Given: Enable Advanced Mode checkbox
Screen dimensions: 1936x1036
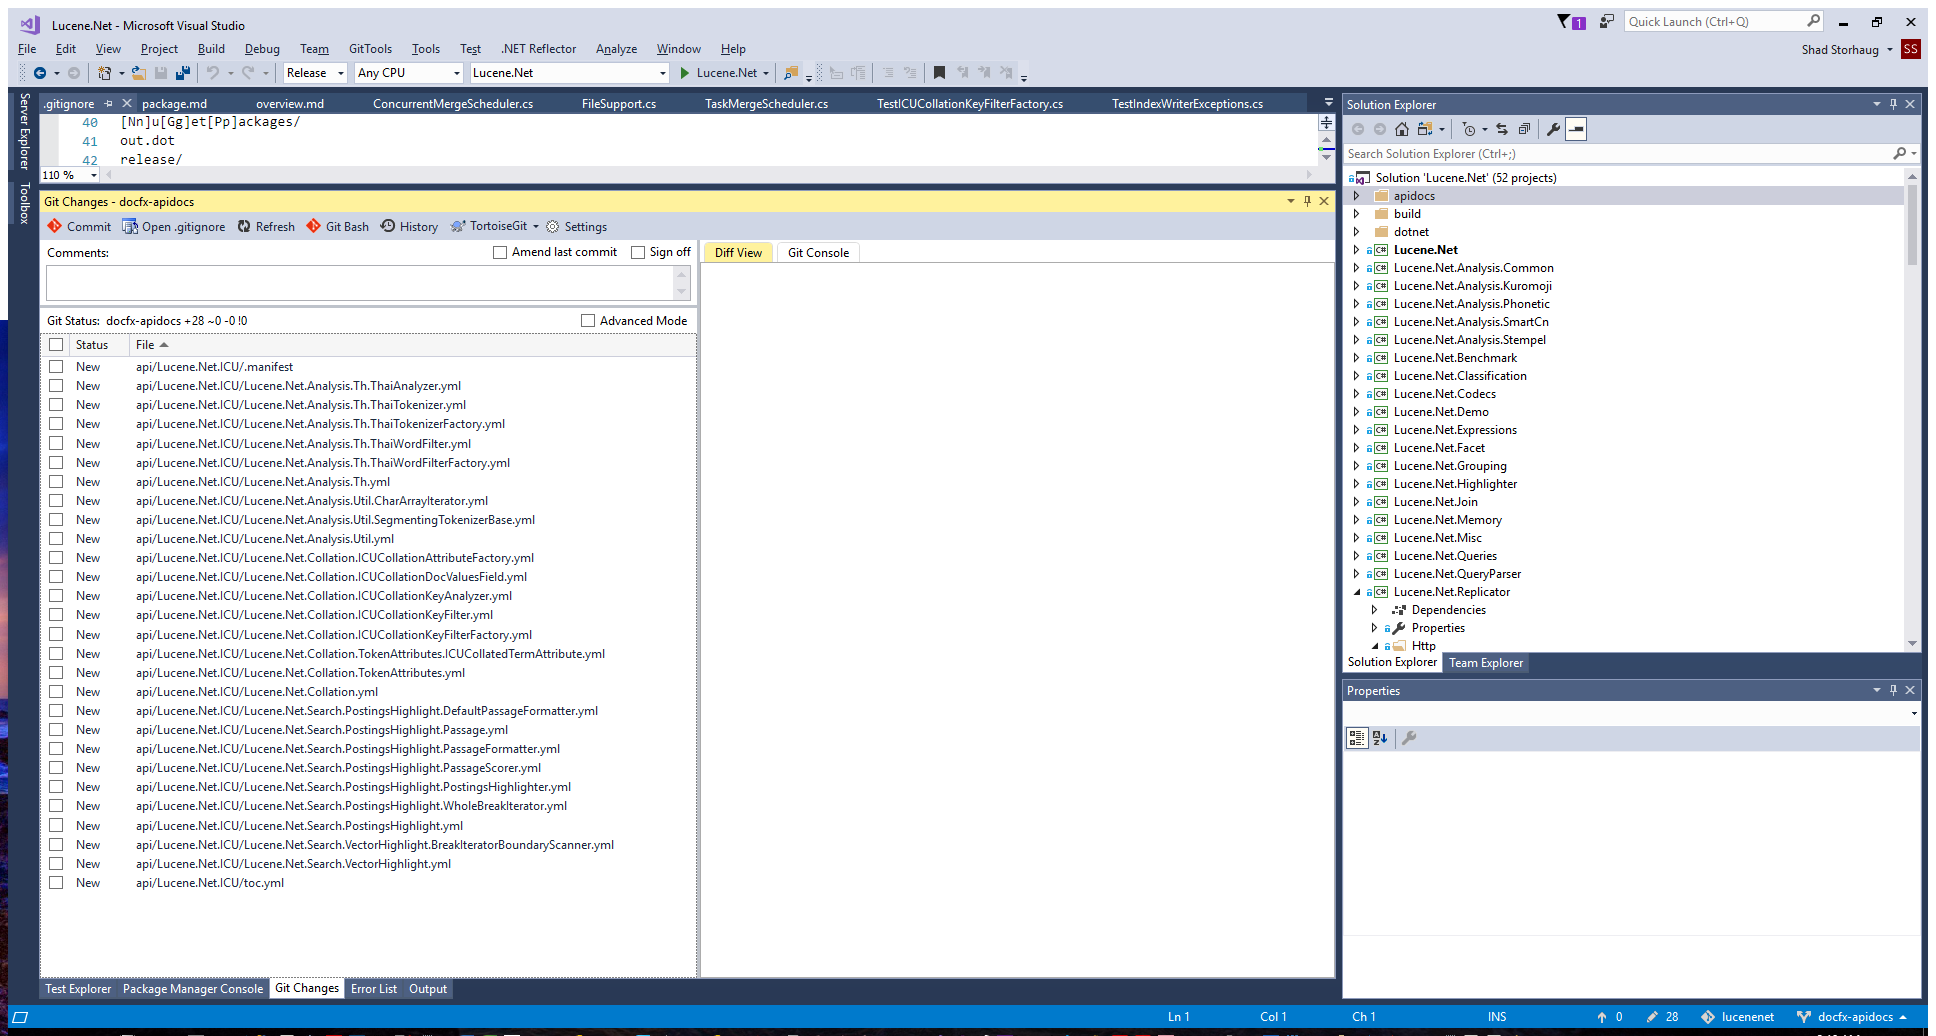Looking at the screenshot, I should 588,321.
